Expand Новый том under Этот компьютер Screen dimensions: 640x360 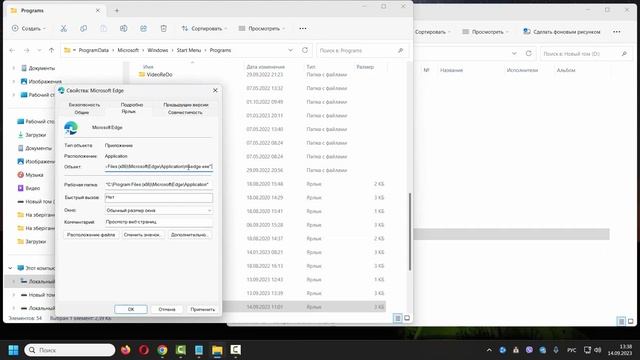click(13, 295)
